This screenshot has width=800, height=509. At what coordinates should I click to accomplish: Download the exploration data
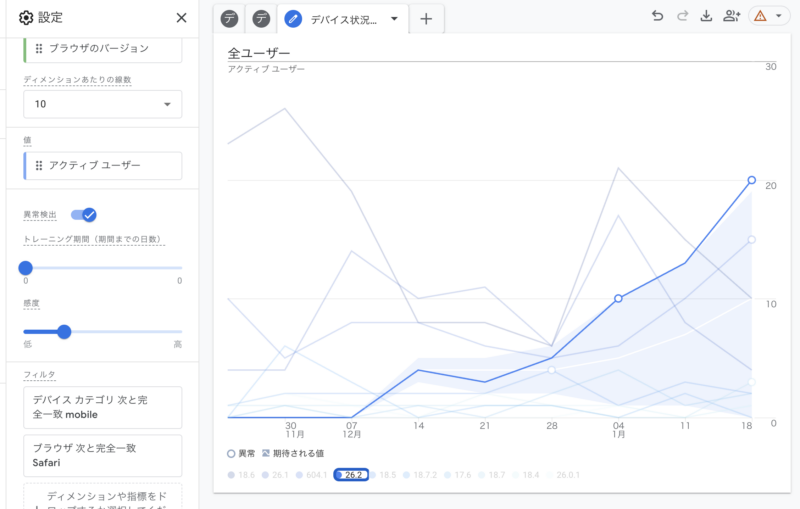point(707,16)
